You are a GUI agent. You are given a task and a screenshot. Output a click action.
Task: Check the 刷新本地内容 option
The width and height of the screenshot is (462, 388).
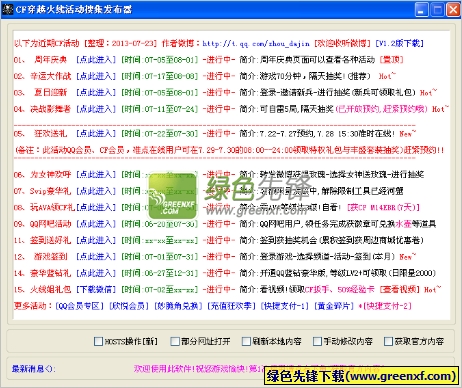pos(246,341)
